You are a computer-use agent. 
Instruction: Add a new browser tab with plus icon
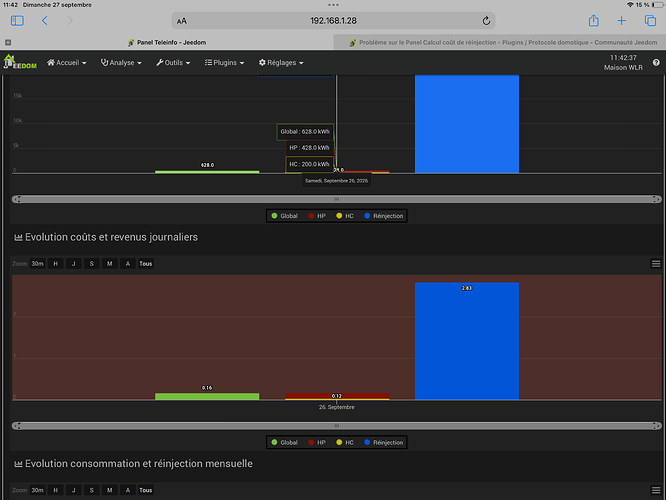pos(621,20)
